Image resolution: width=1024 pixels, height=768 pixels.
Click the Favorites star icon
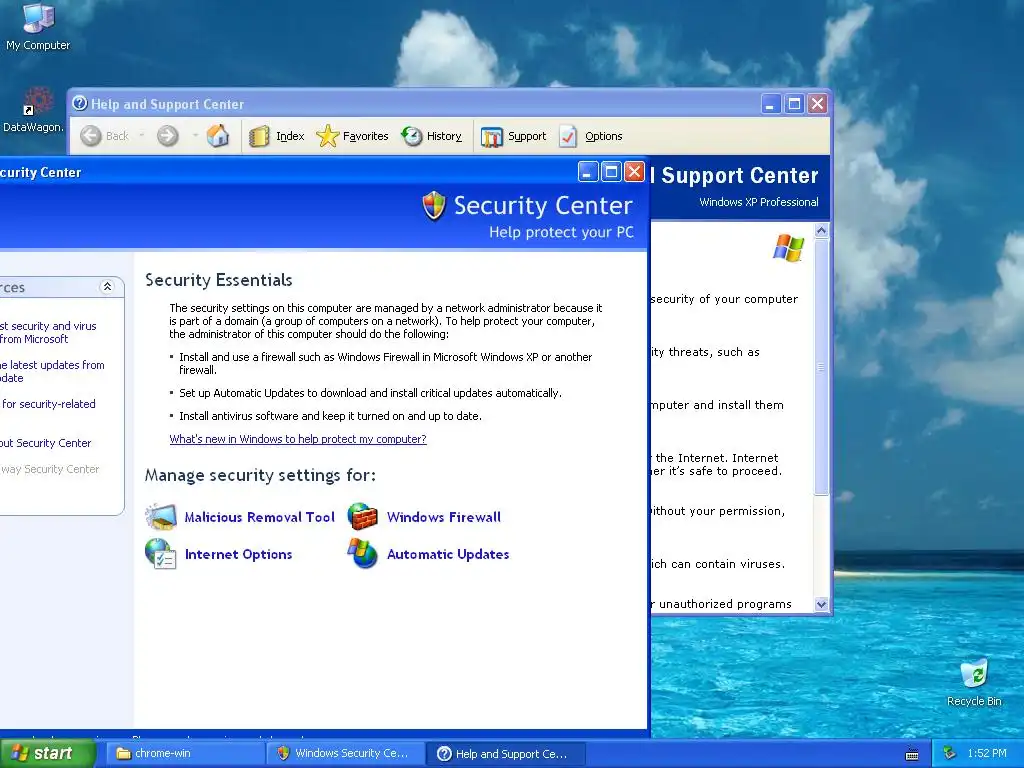pos(327,136)
